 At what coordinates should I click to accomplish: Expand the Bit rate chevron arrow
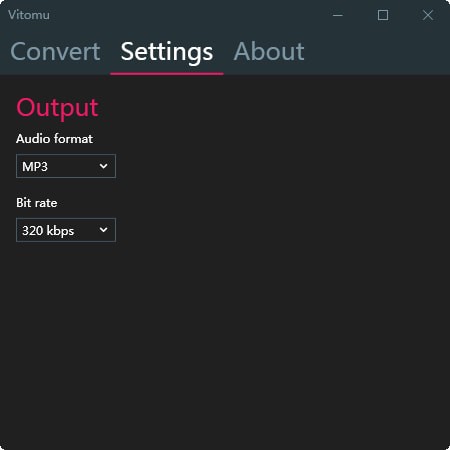104,230
